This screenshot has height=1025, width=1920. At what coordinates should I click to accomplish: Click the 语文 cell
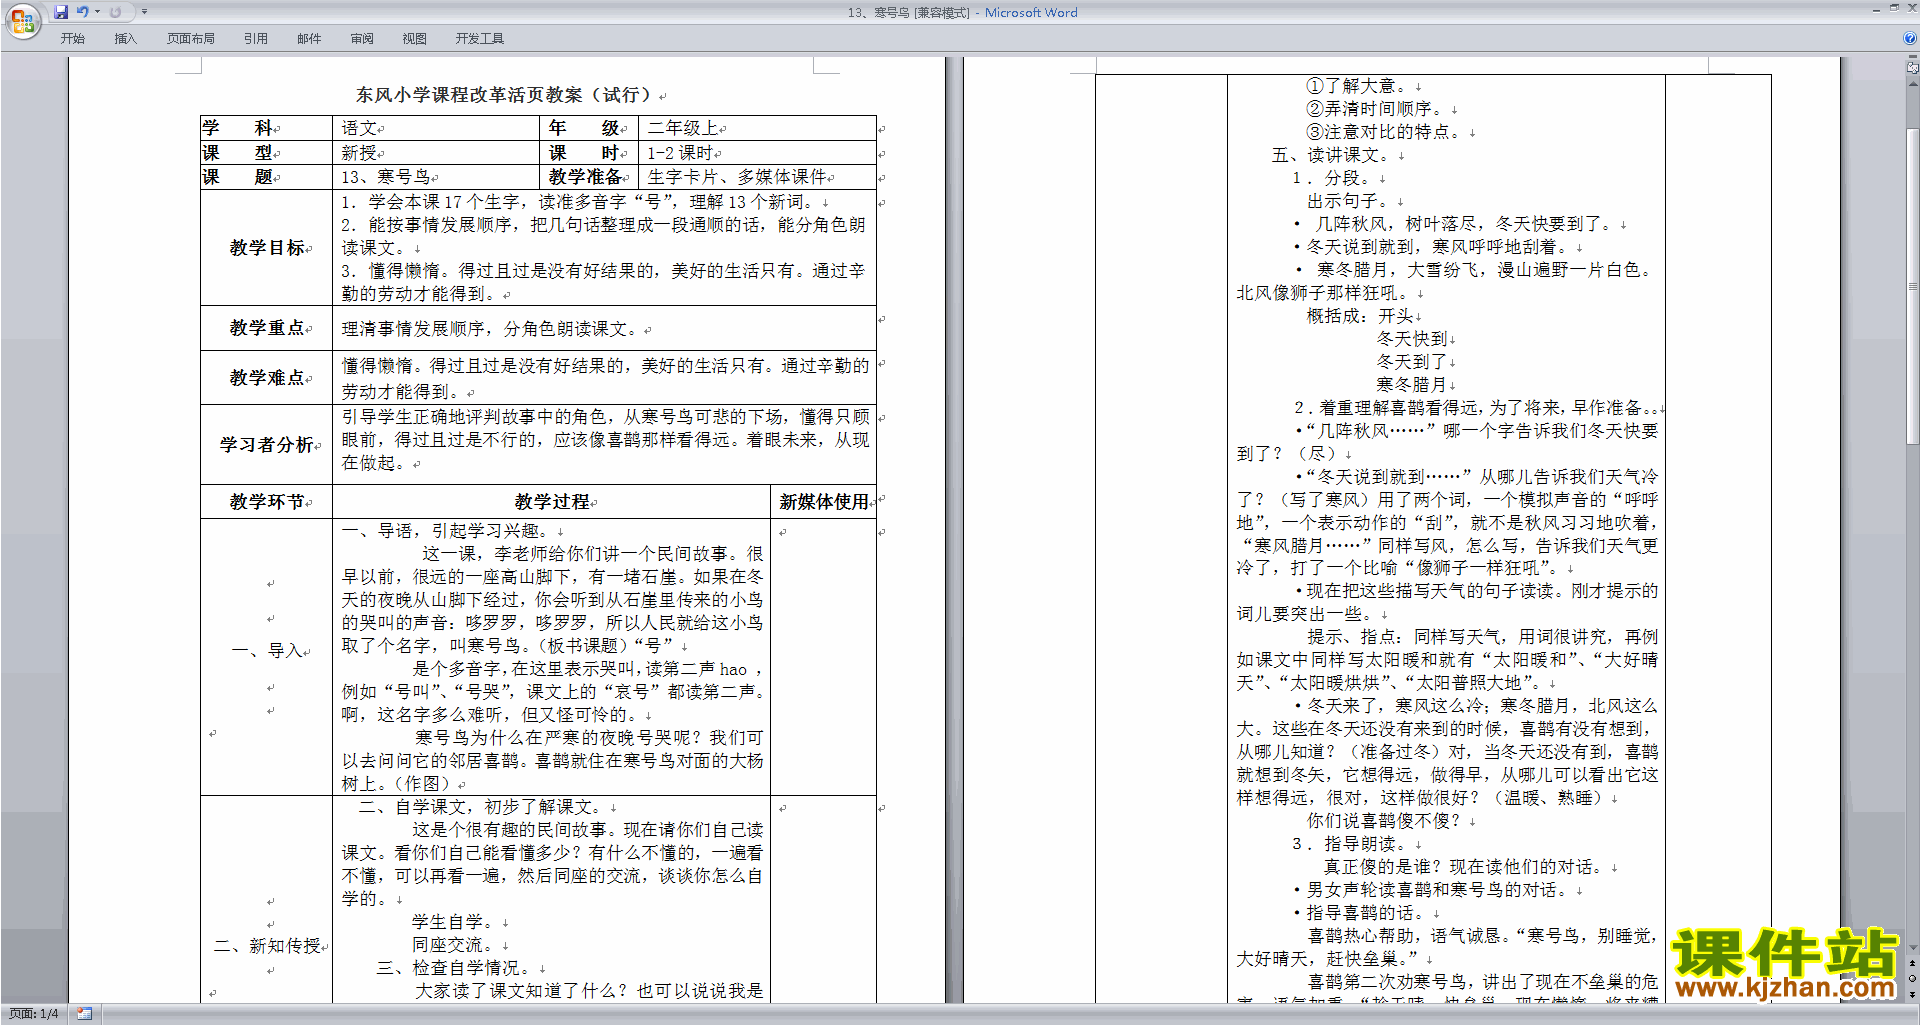point(436,128)
